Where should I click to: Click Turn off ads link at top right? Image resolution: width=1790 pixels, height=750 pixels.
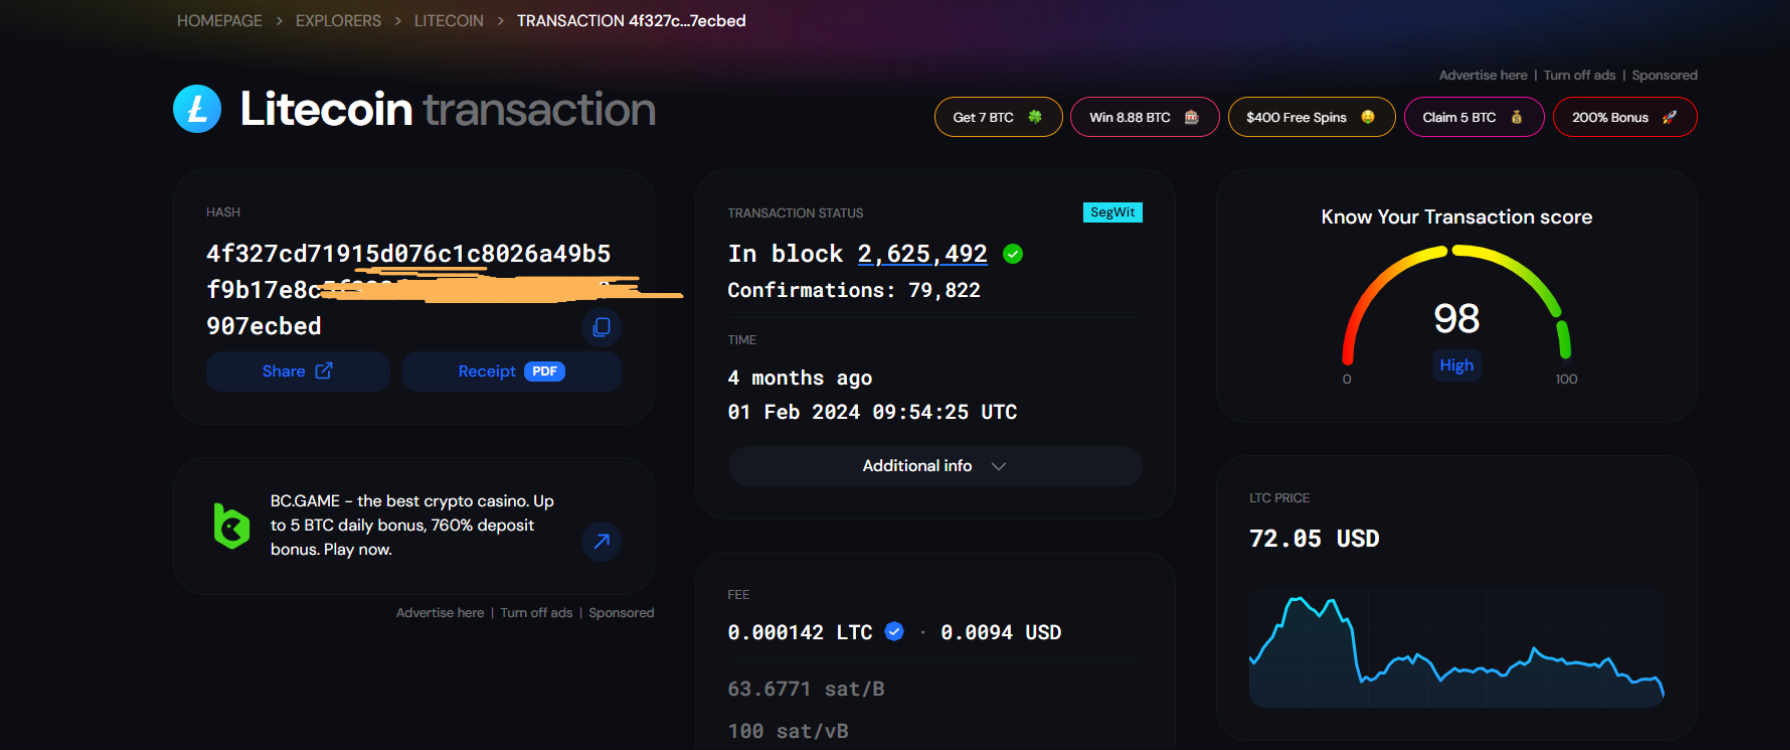pos(1580,75)
